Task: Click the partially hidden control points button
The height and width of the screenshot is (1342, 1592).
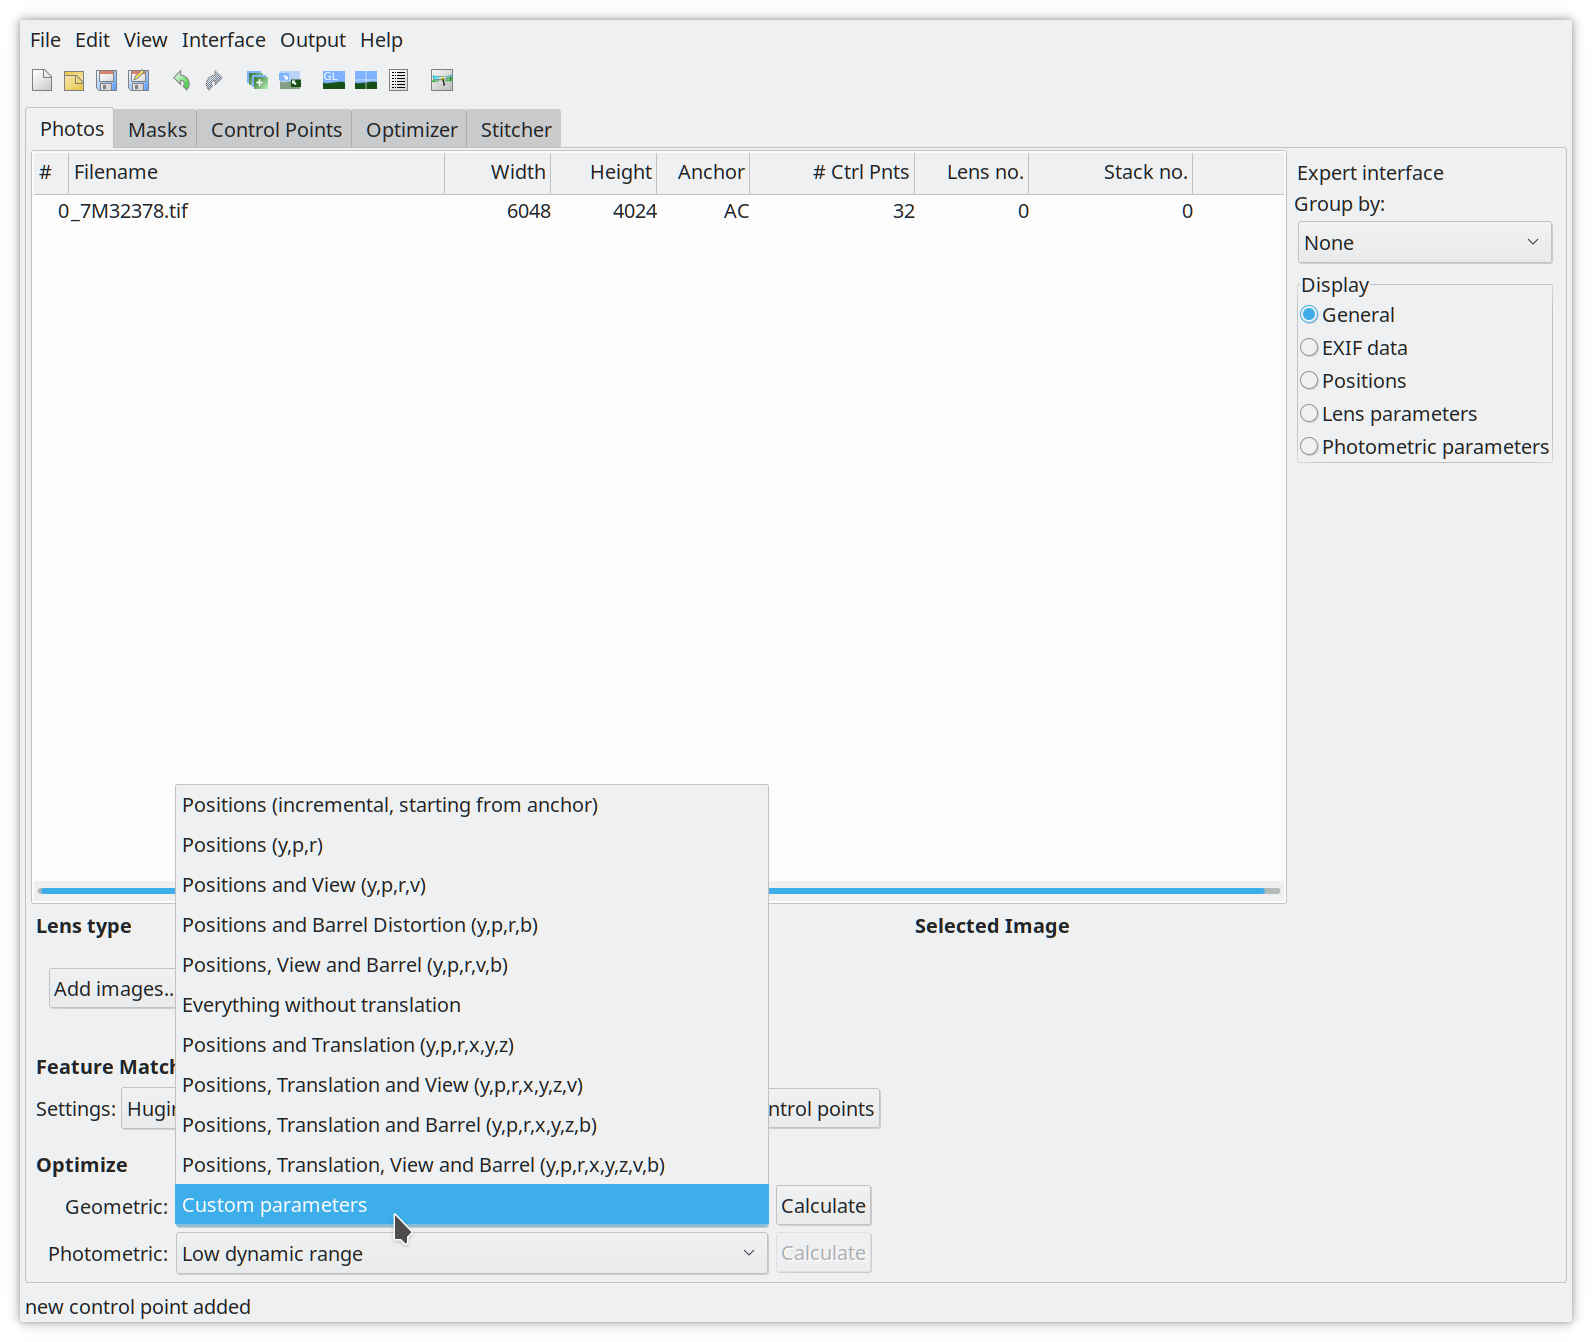Action: (x=824, y=1109)
